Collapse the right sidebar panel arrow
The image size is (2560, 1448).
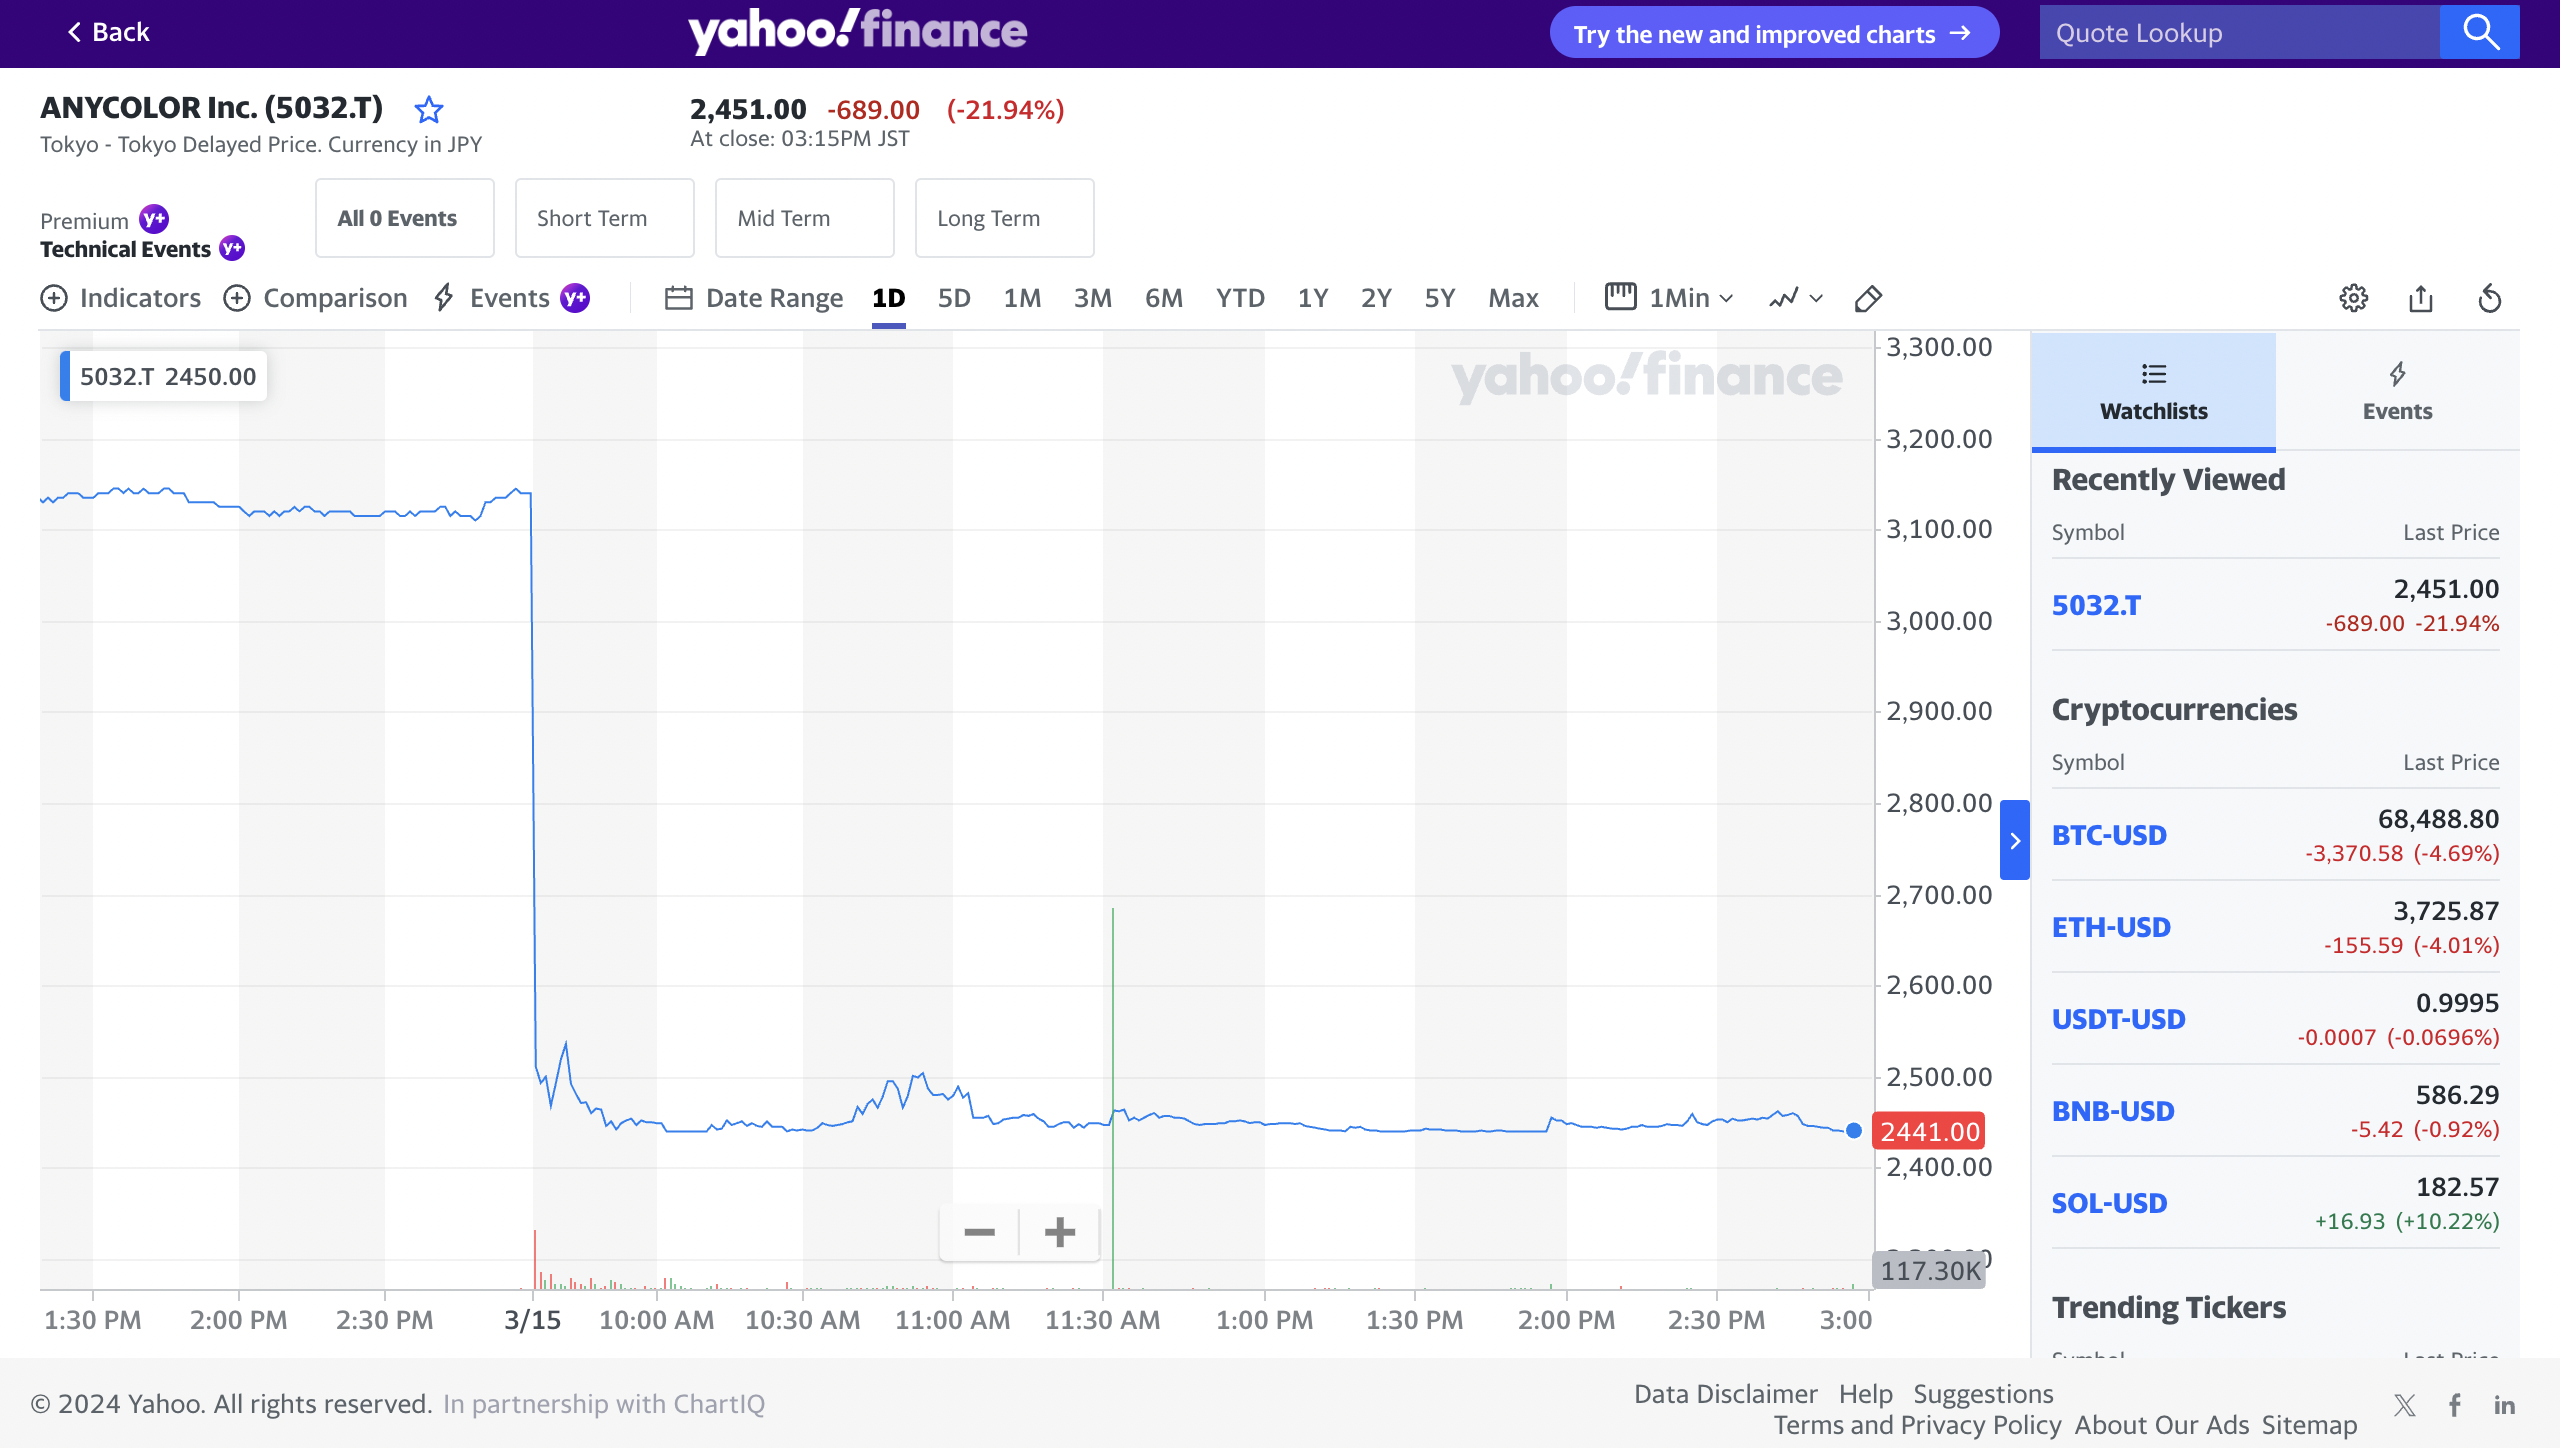point(2015,840)
